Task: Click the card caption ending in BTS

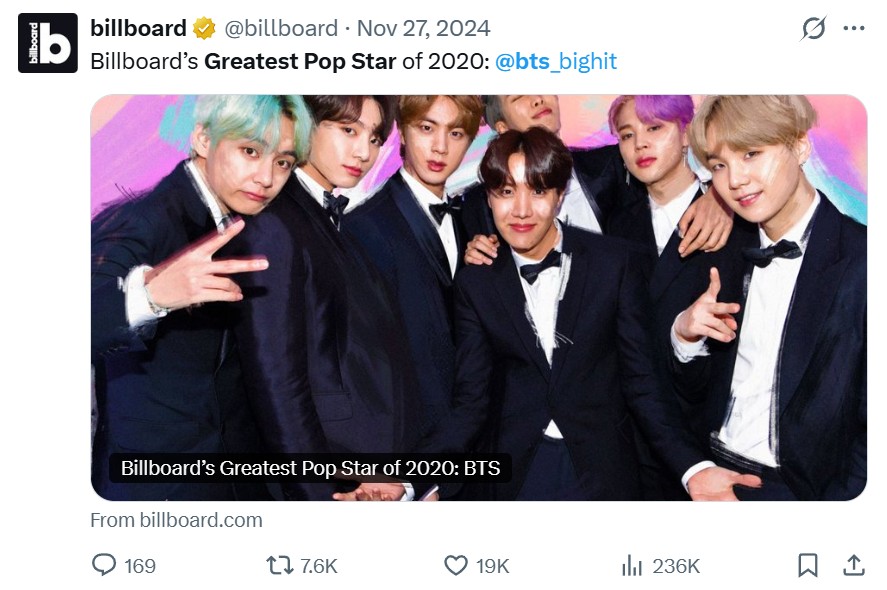Action: point(310,467)
